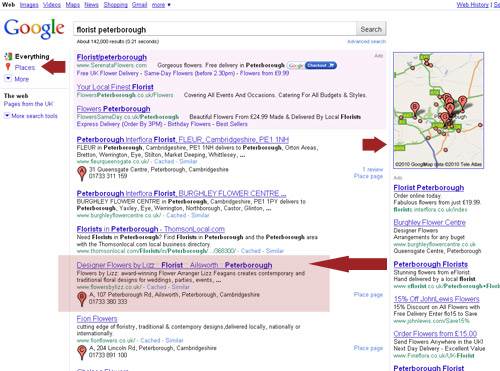Open the BURGHLEY FLOWER CENTRE result

click(181, 194)
